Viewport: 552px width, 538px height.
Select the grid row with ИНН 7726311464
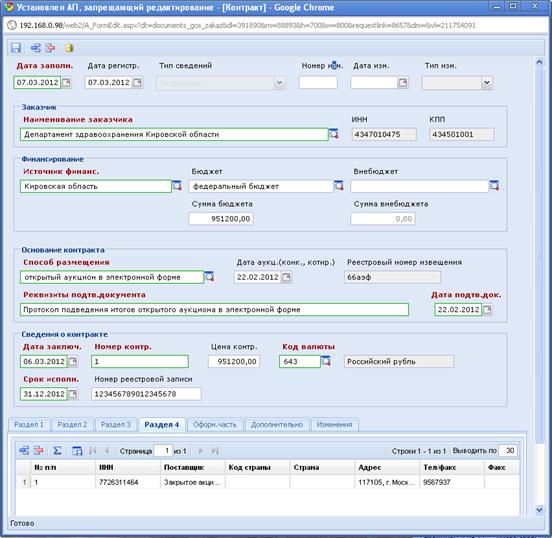(268, 482)
